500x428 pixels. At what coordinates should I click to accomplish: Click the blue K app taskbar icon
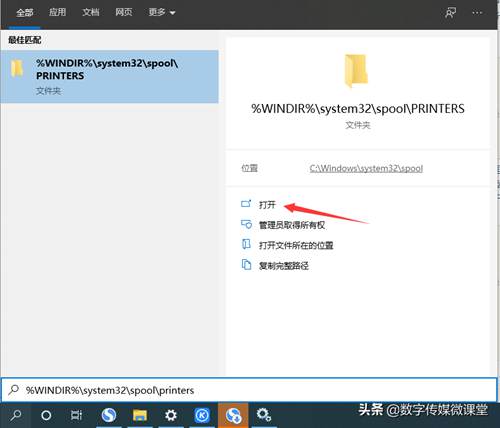[202, 415]
